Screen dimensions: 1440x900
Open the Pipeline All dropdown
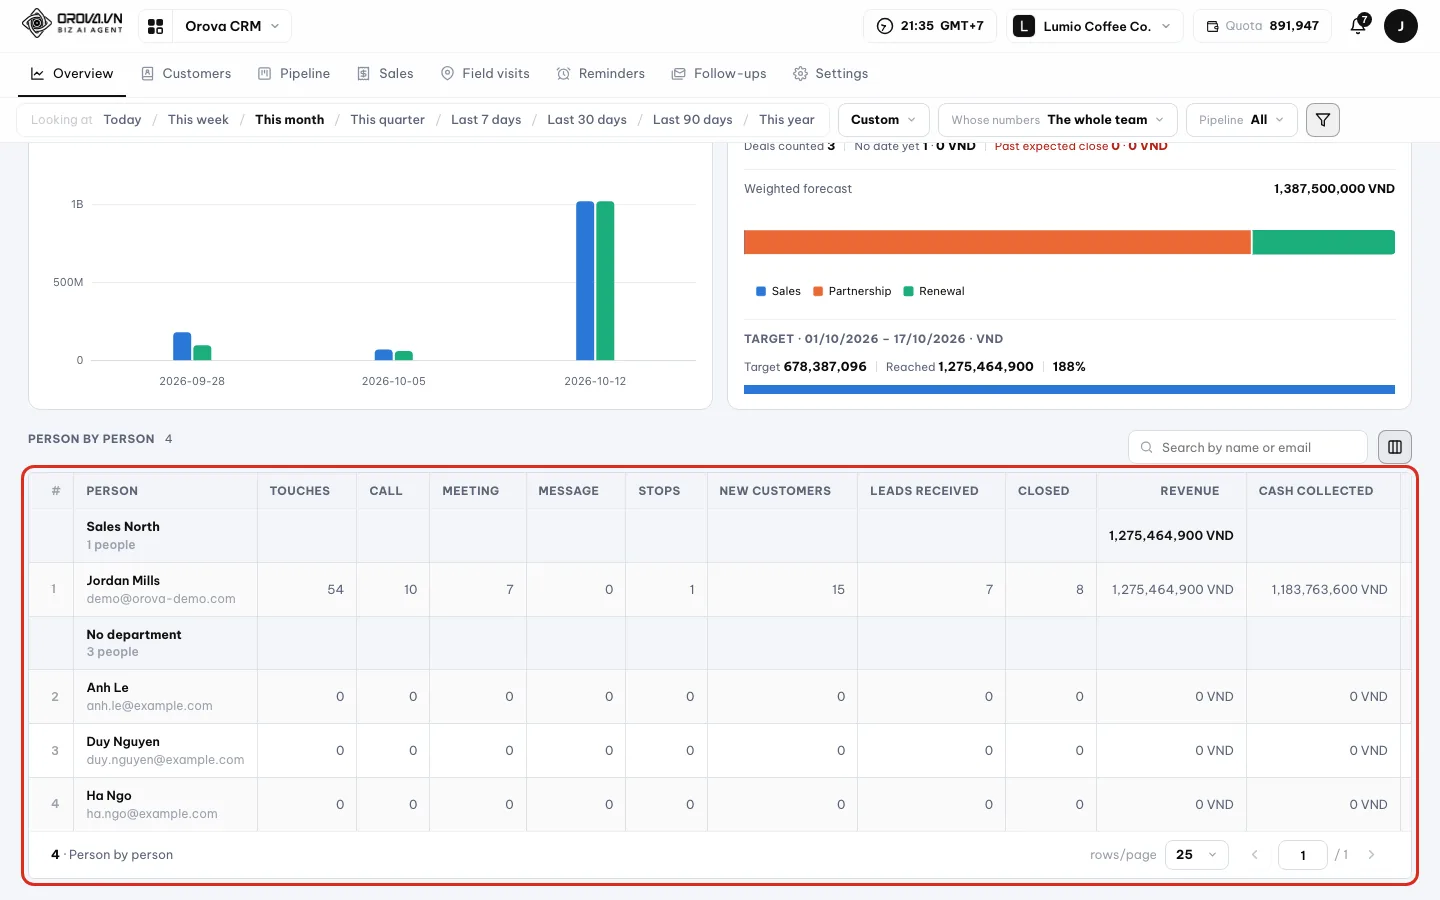pos(1241,120)
